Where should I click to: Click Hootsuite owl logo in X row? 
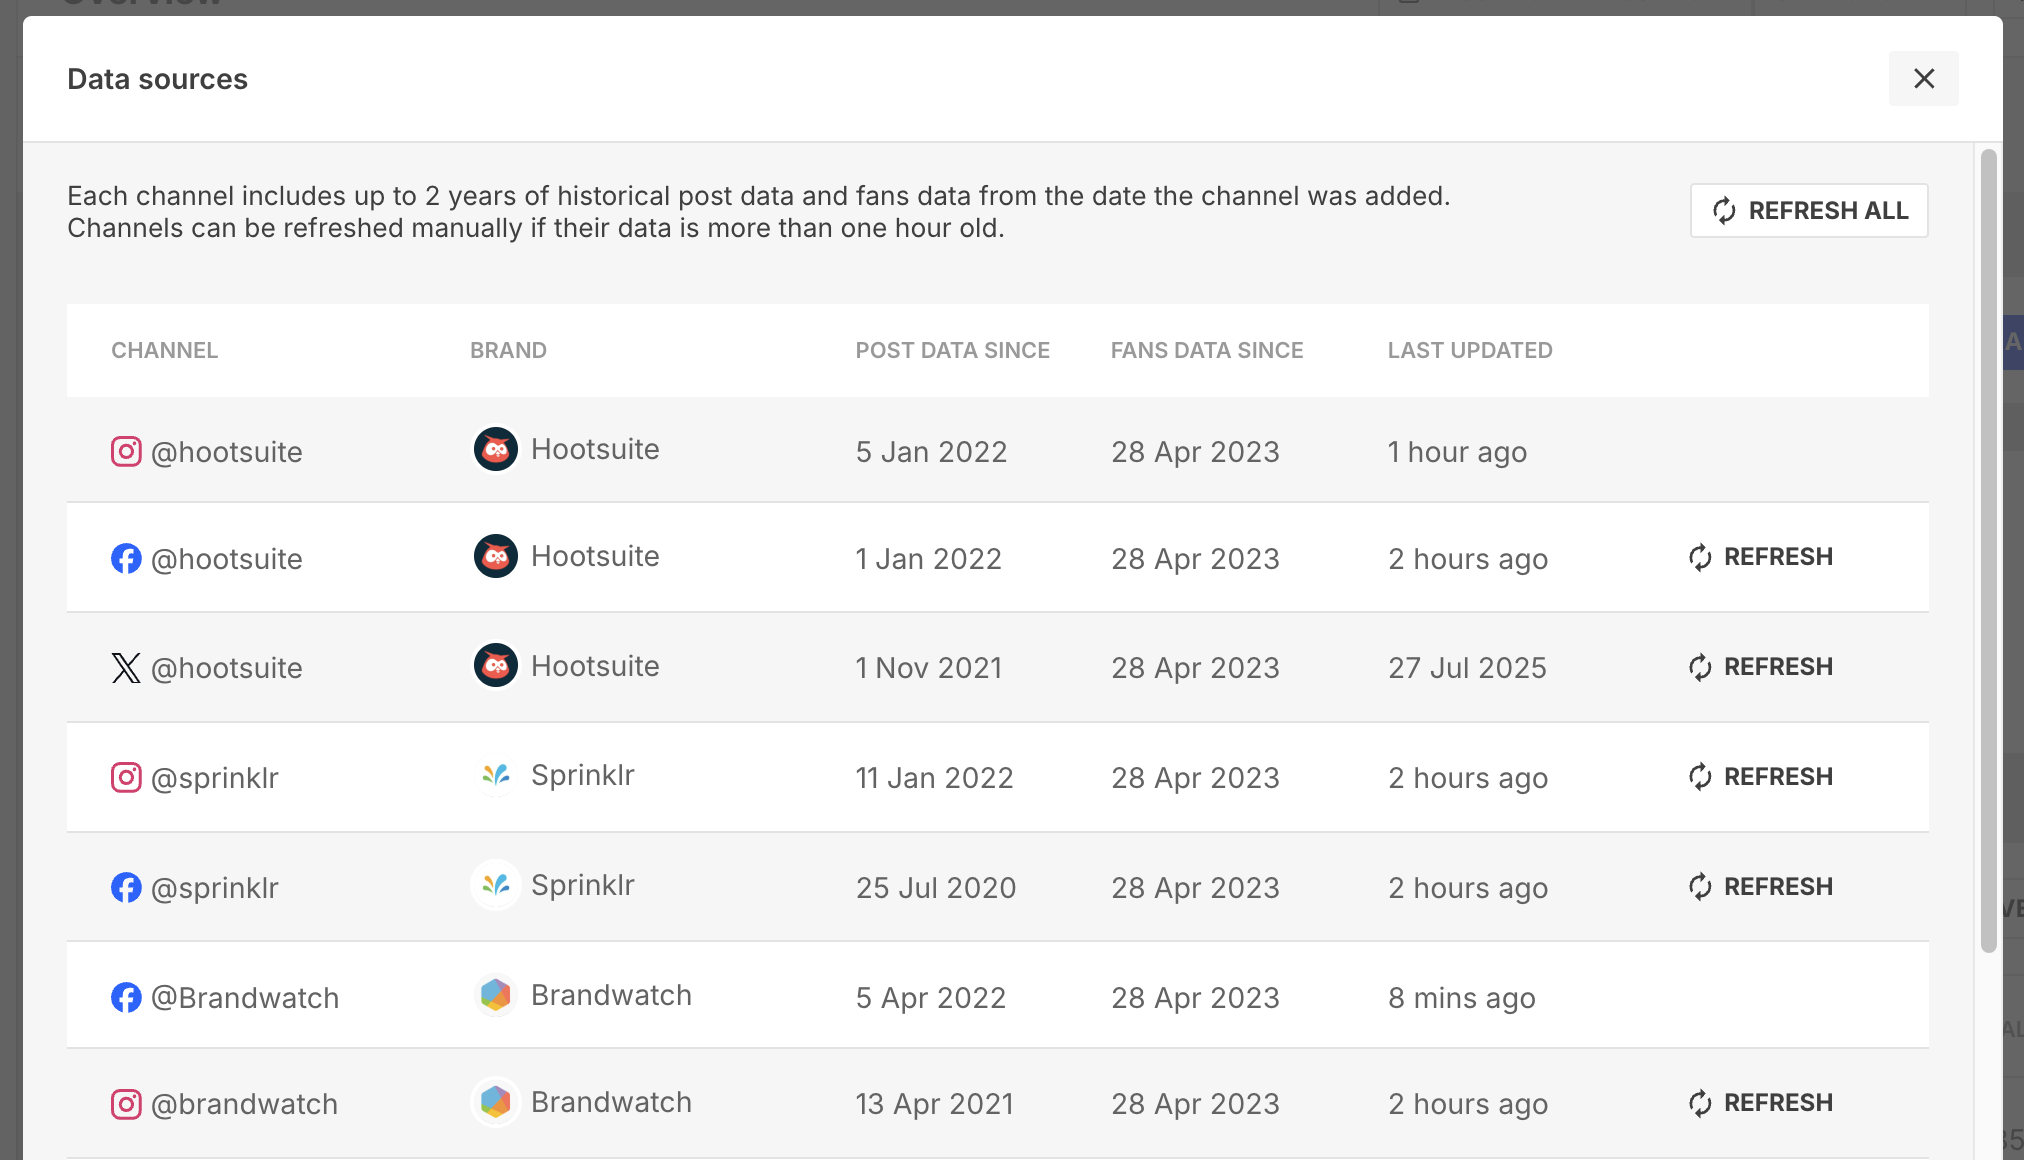496,666
